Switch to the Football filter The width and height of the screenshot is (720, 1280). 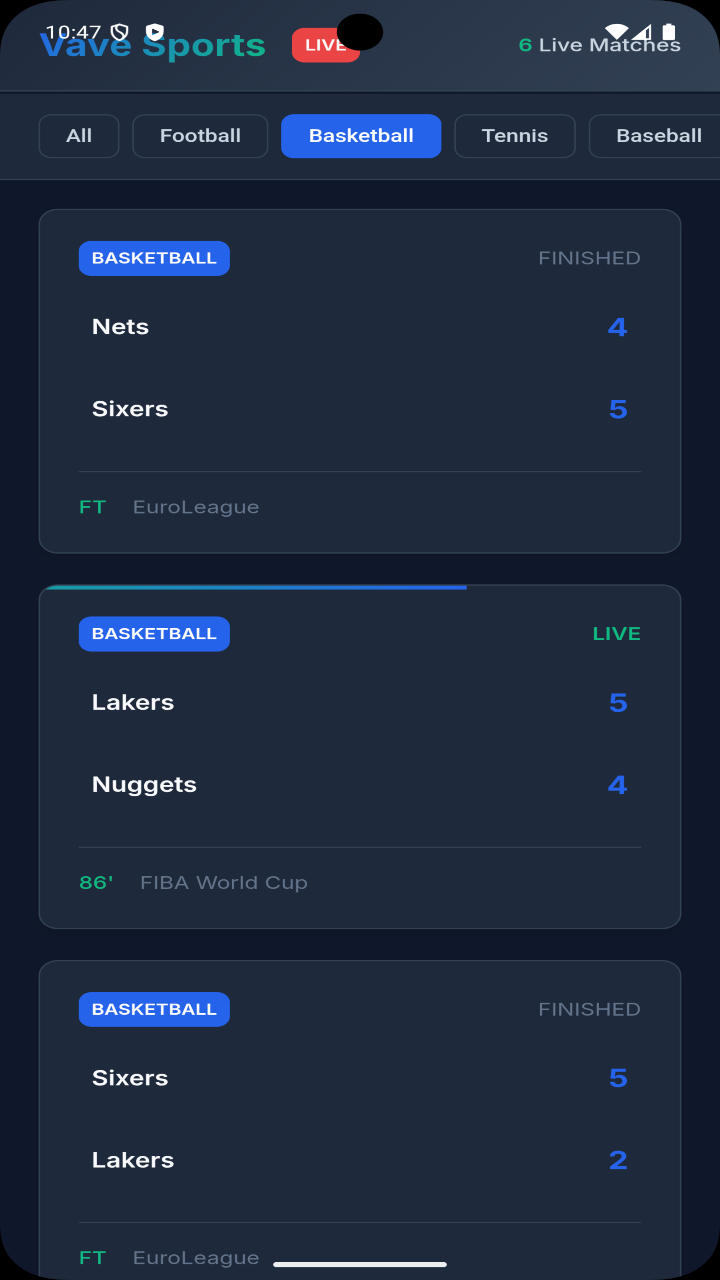200,136
